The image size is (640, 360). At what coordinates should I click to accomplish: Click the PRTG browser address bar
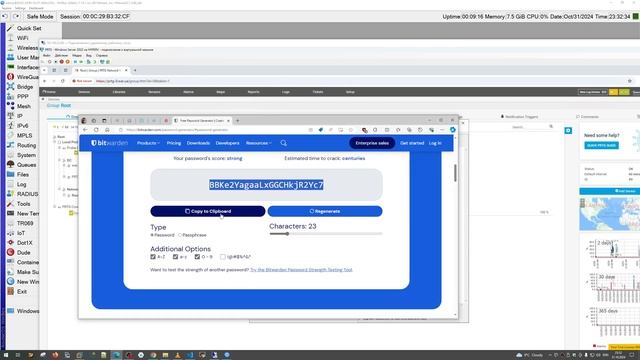point(347,81)
